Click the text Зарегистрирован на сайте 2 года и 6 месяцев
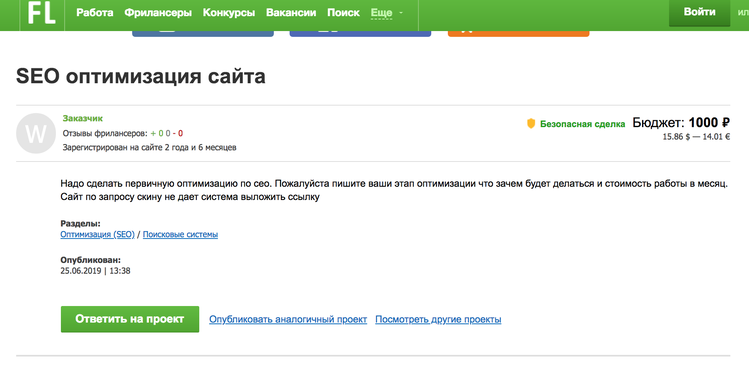749x376 pixels. [x=150, y=147]
